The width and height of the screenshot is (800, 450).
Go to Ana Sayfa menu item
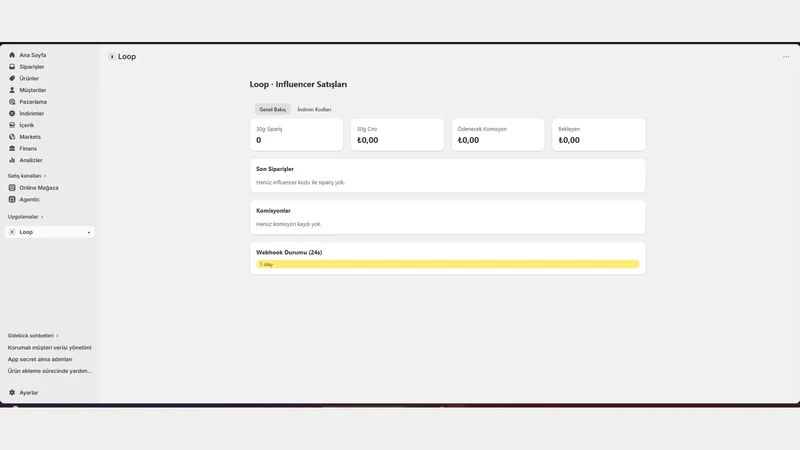33,55
